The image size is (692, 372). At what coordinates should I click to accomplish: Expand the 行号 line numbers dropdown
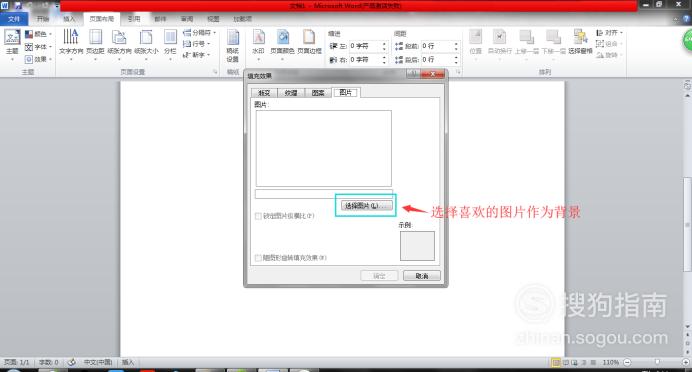[x=196, y=44]
